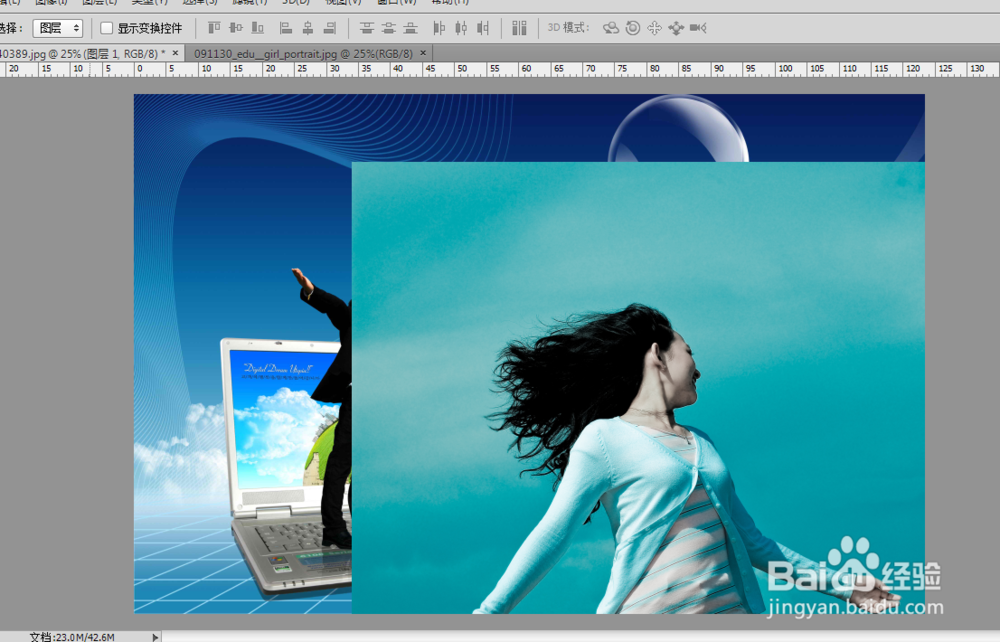Select the 3D rotate mode icon
Image resolution: width=1000 pixels, height=642 pixels.
[611, 28]
